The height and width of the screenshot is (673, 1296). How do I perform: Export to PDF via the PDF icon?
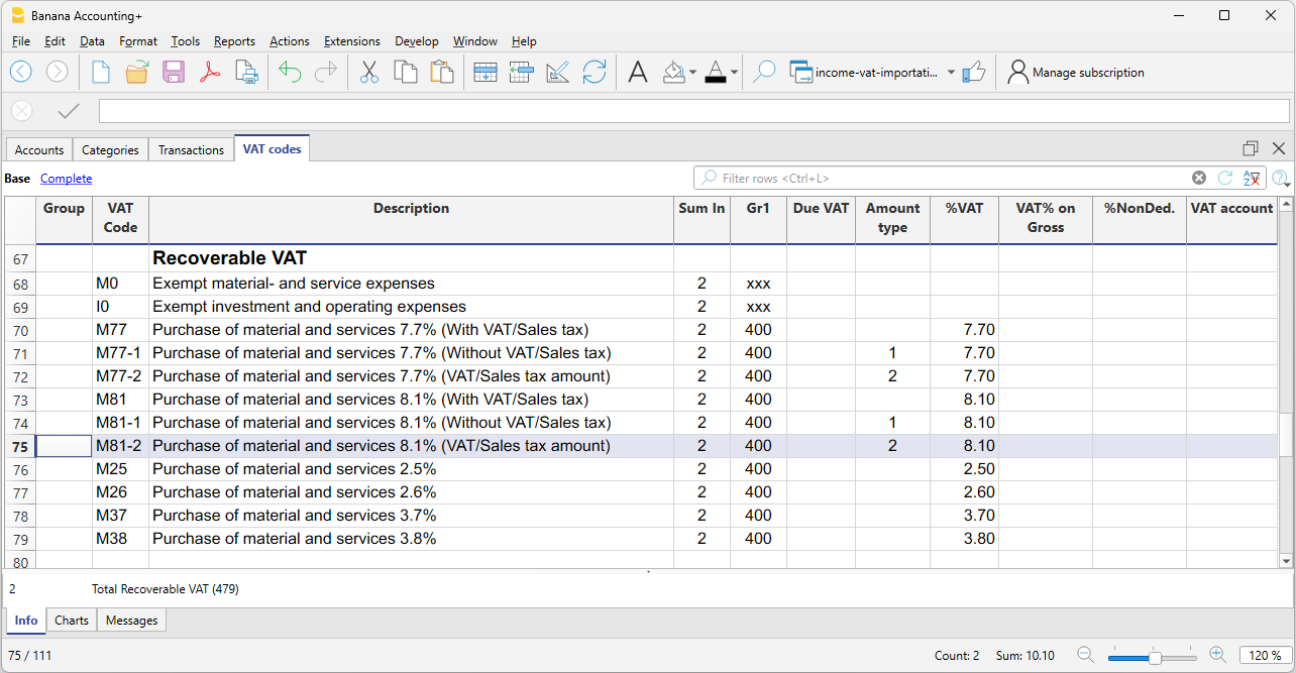tap(209, 72)
